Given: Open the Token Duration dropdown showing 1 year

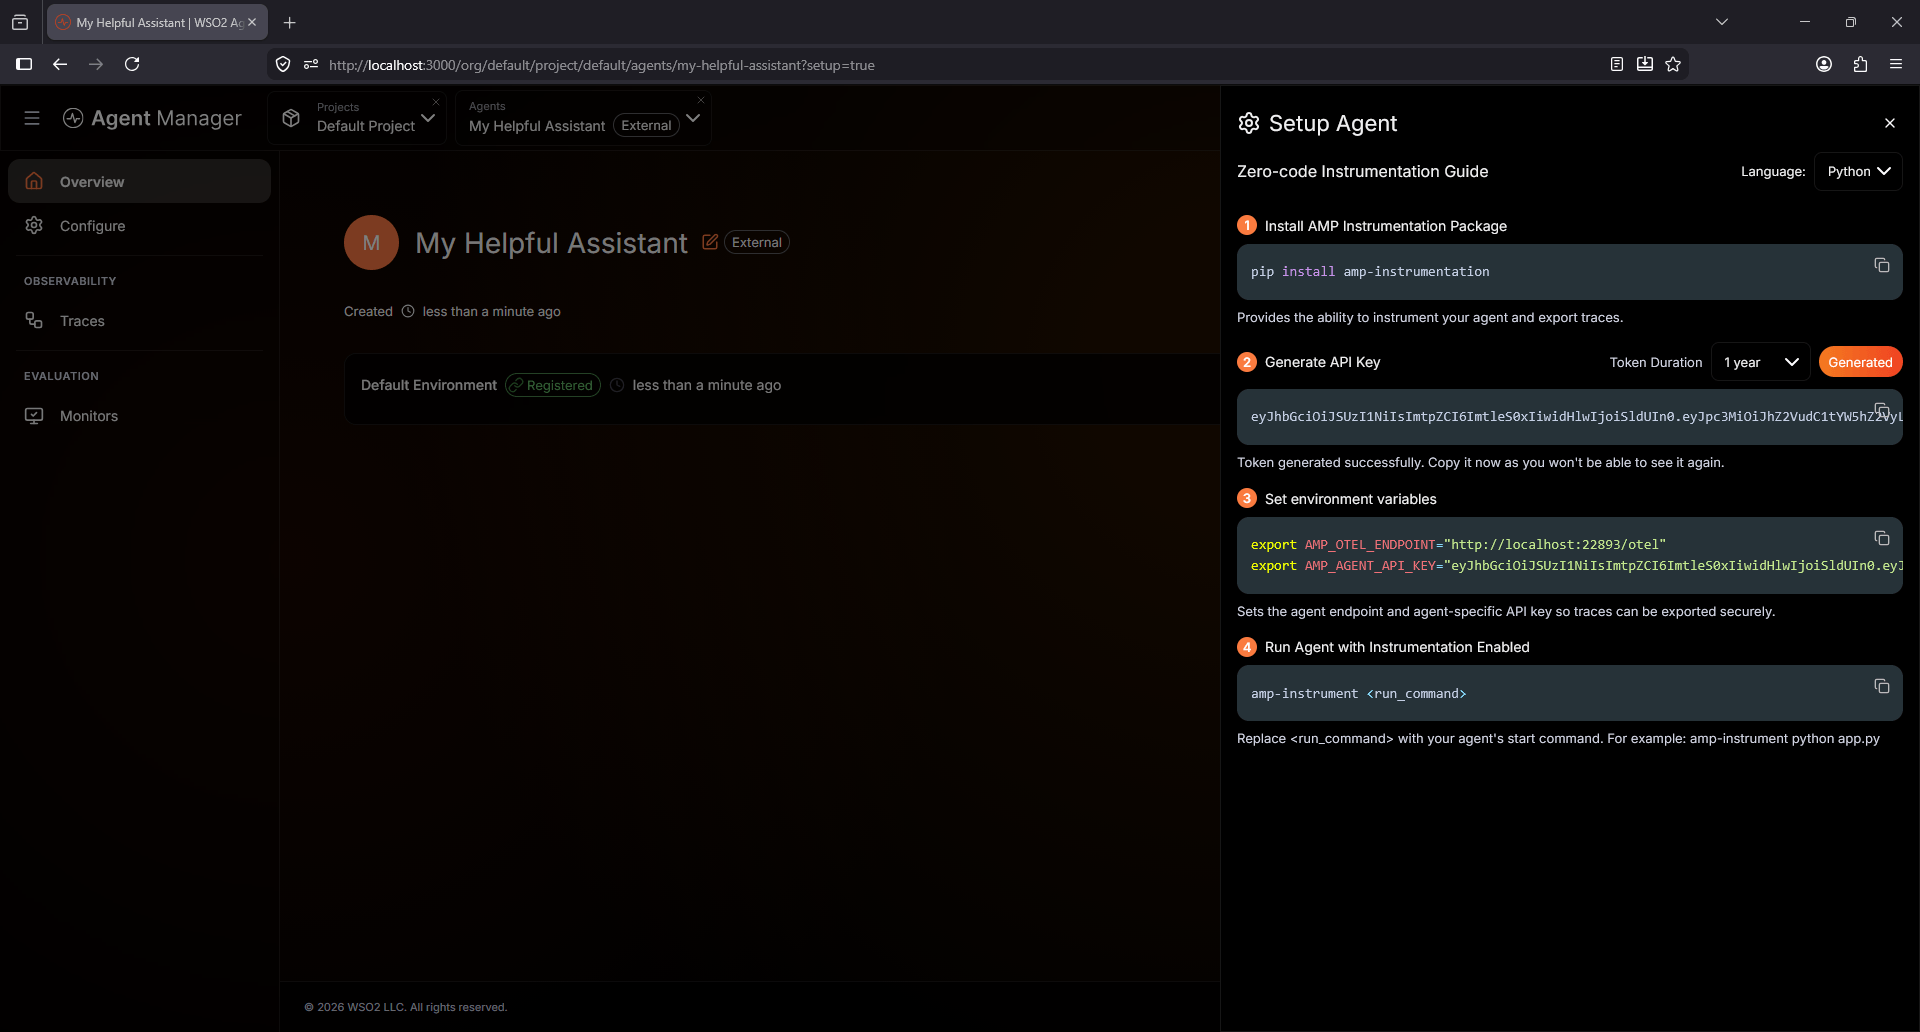Looking at the screenshot, I should coord(1760,362).
